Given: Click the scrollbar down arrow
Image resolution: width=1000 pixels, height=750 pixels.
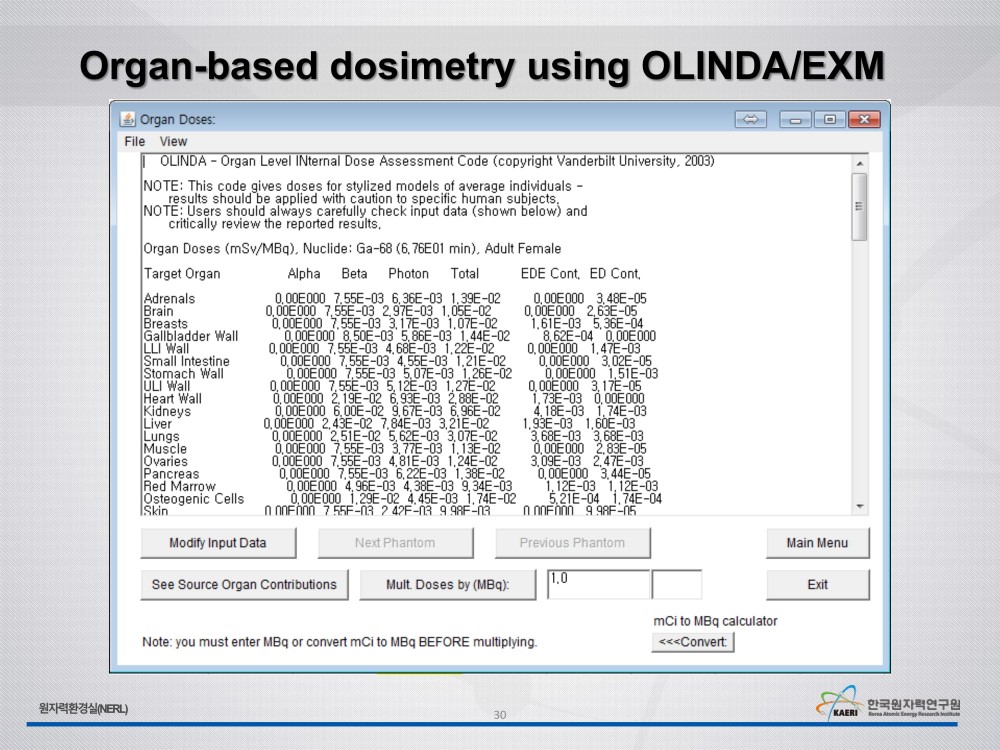Looking at the screenshot, I should 860,506.
